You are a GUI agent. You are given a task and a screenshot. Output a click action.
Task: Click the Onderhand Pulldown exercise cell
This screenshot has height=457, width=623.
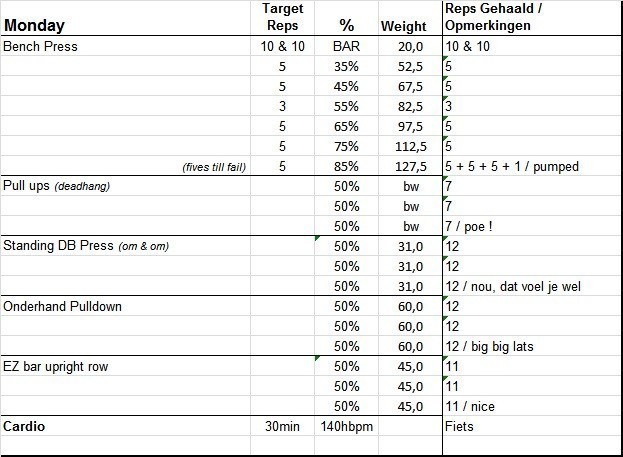[x=63, y=306]
